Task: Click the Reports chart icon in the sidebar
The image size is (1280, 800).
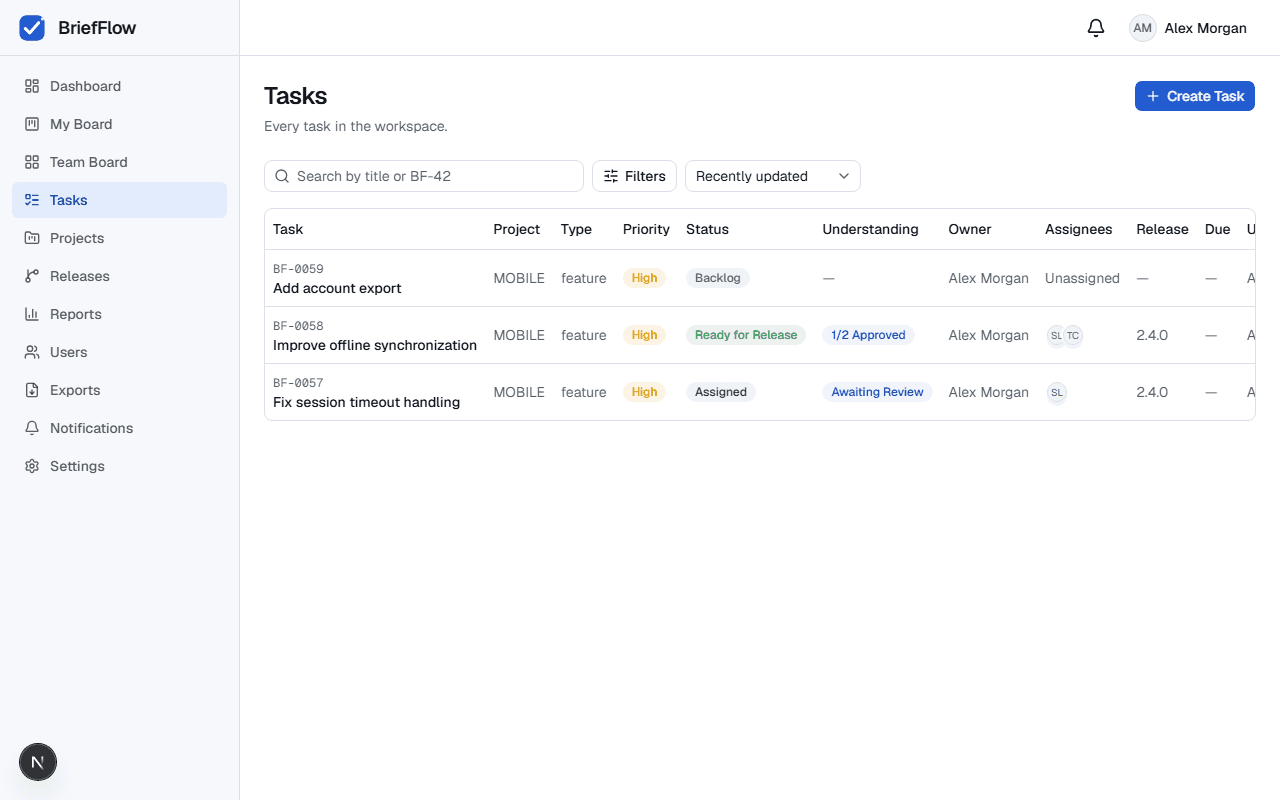Action: [32, 314]
